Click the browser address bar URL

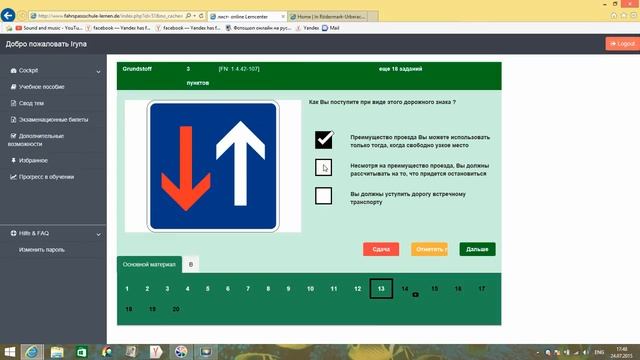pos(110,16)
